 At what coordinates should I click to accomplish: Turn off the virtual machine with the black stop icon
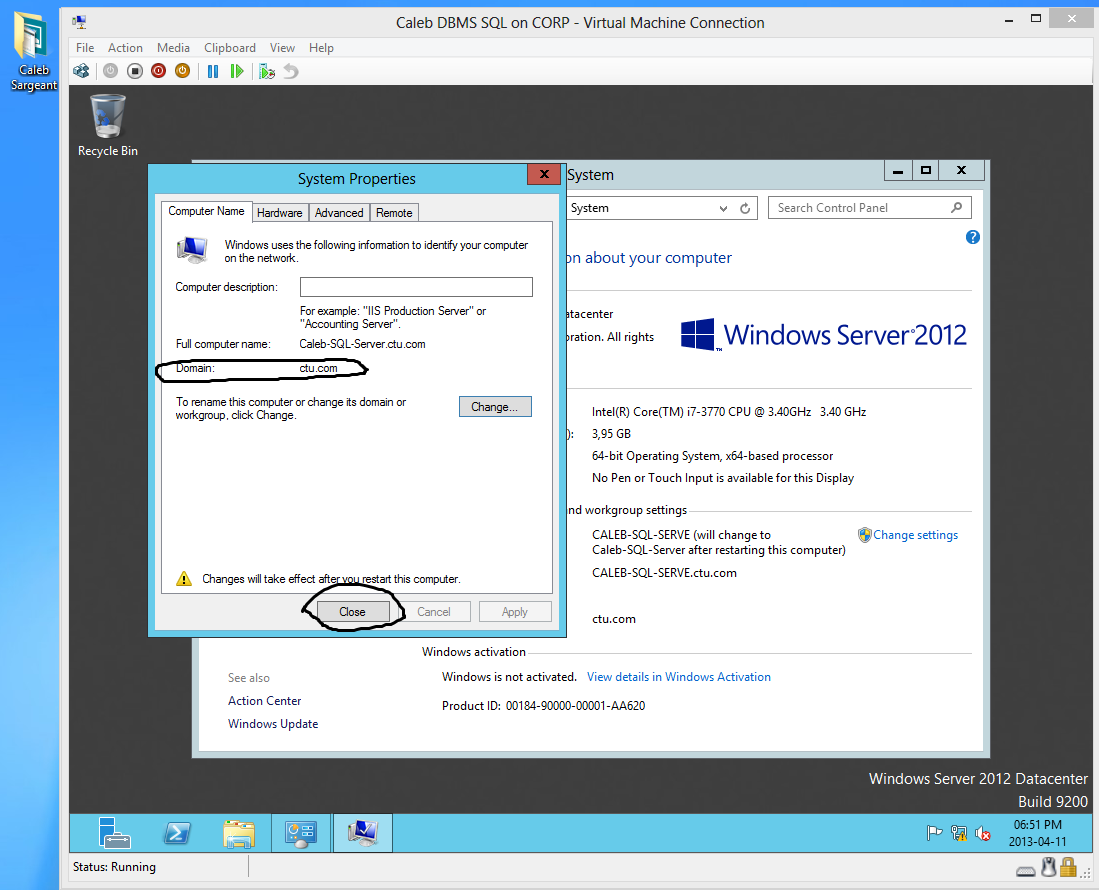[135, 71]
